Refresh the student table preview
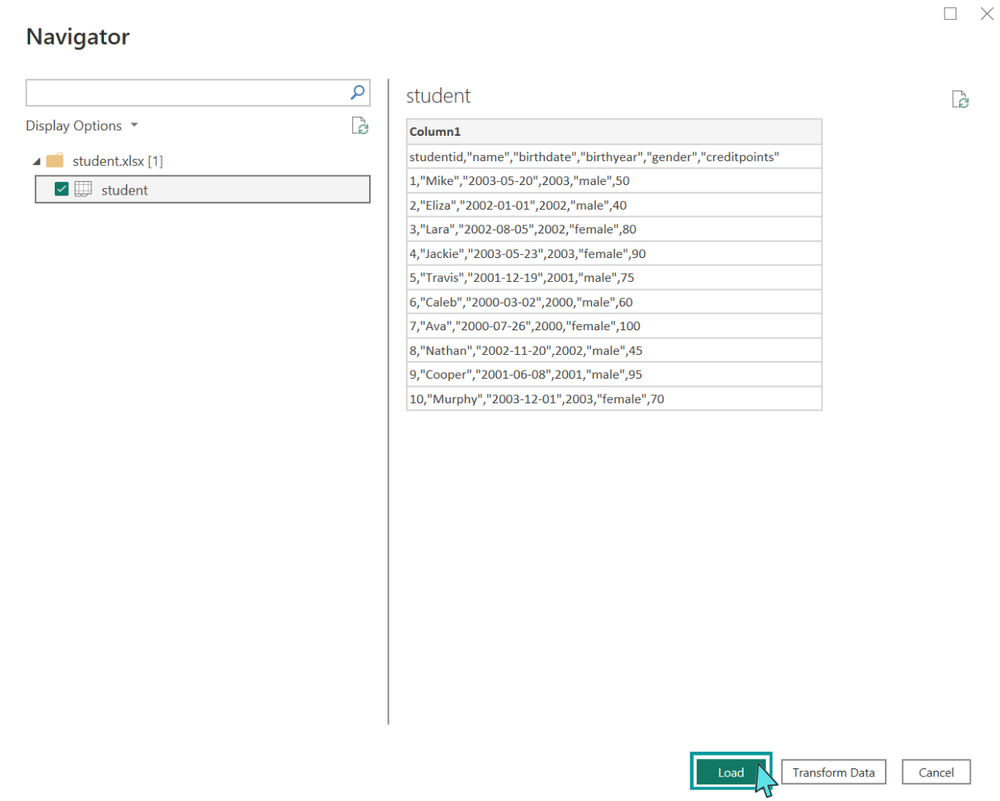Image resolution: width=1000 pixels, height=801 pixels. [x=960, y=98]
